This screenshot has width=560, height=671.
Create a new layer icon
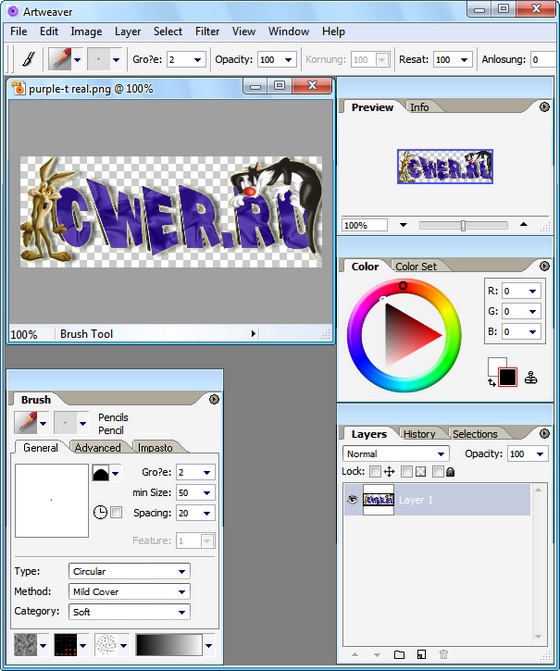click(x=421, y=654)
